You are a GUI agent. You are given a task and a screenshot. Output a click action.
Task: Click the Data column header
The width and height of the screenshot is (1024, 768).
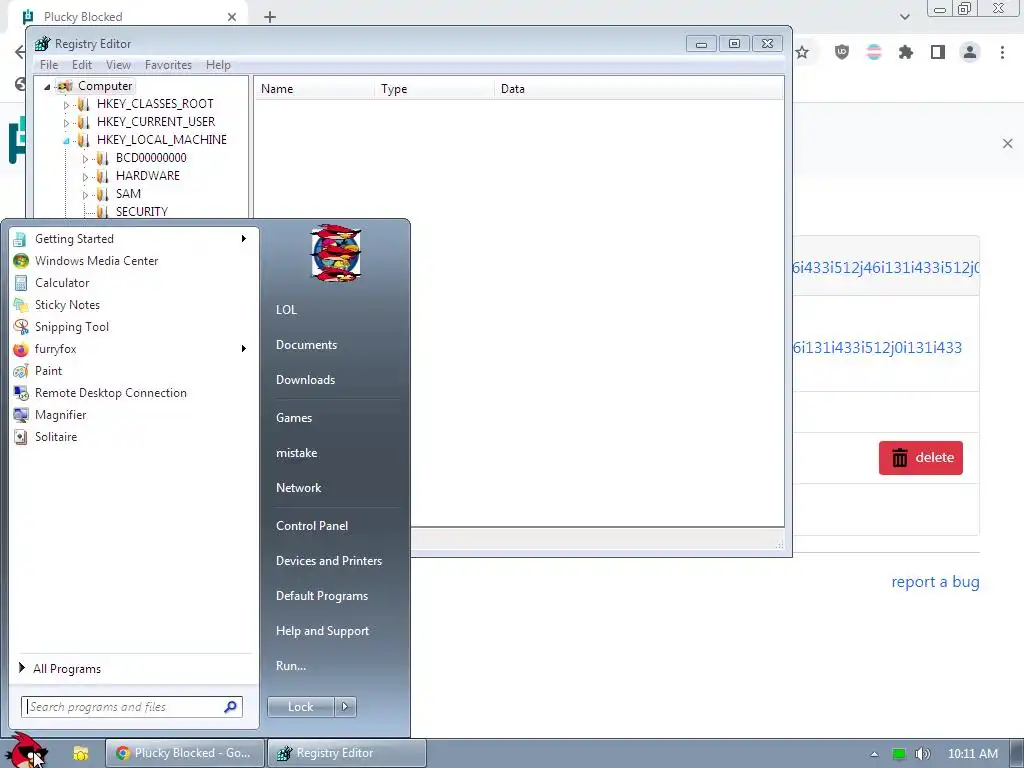click(x=639, y=89)
